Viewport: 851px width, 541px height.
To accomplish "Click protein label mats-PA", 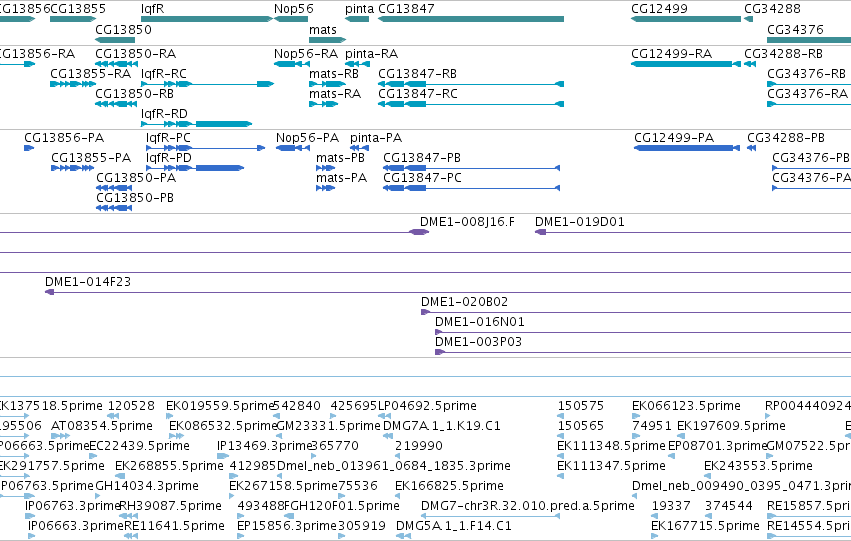I will 341,178.
